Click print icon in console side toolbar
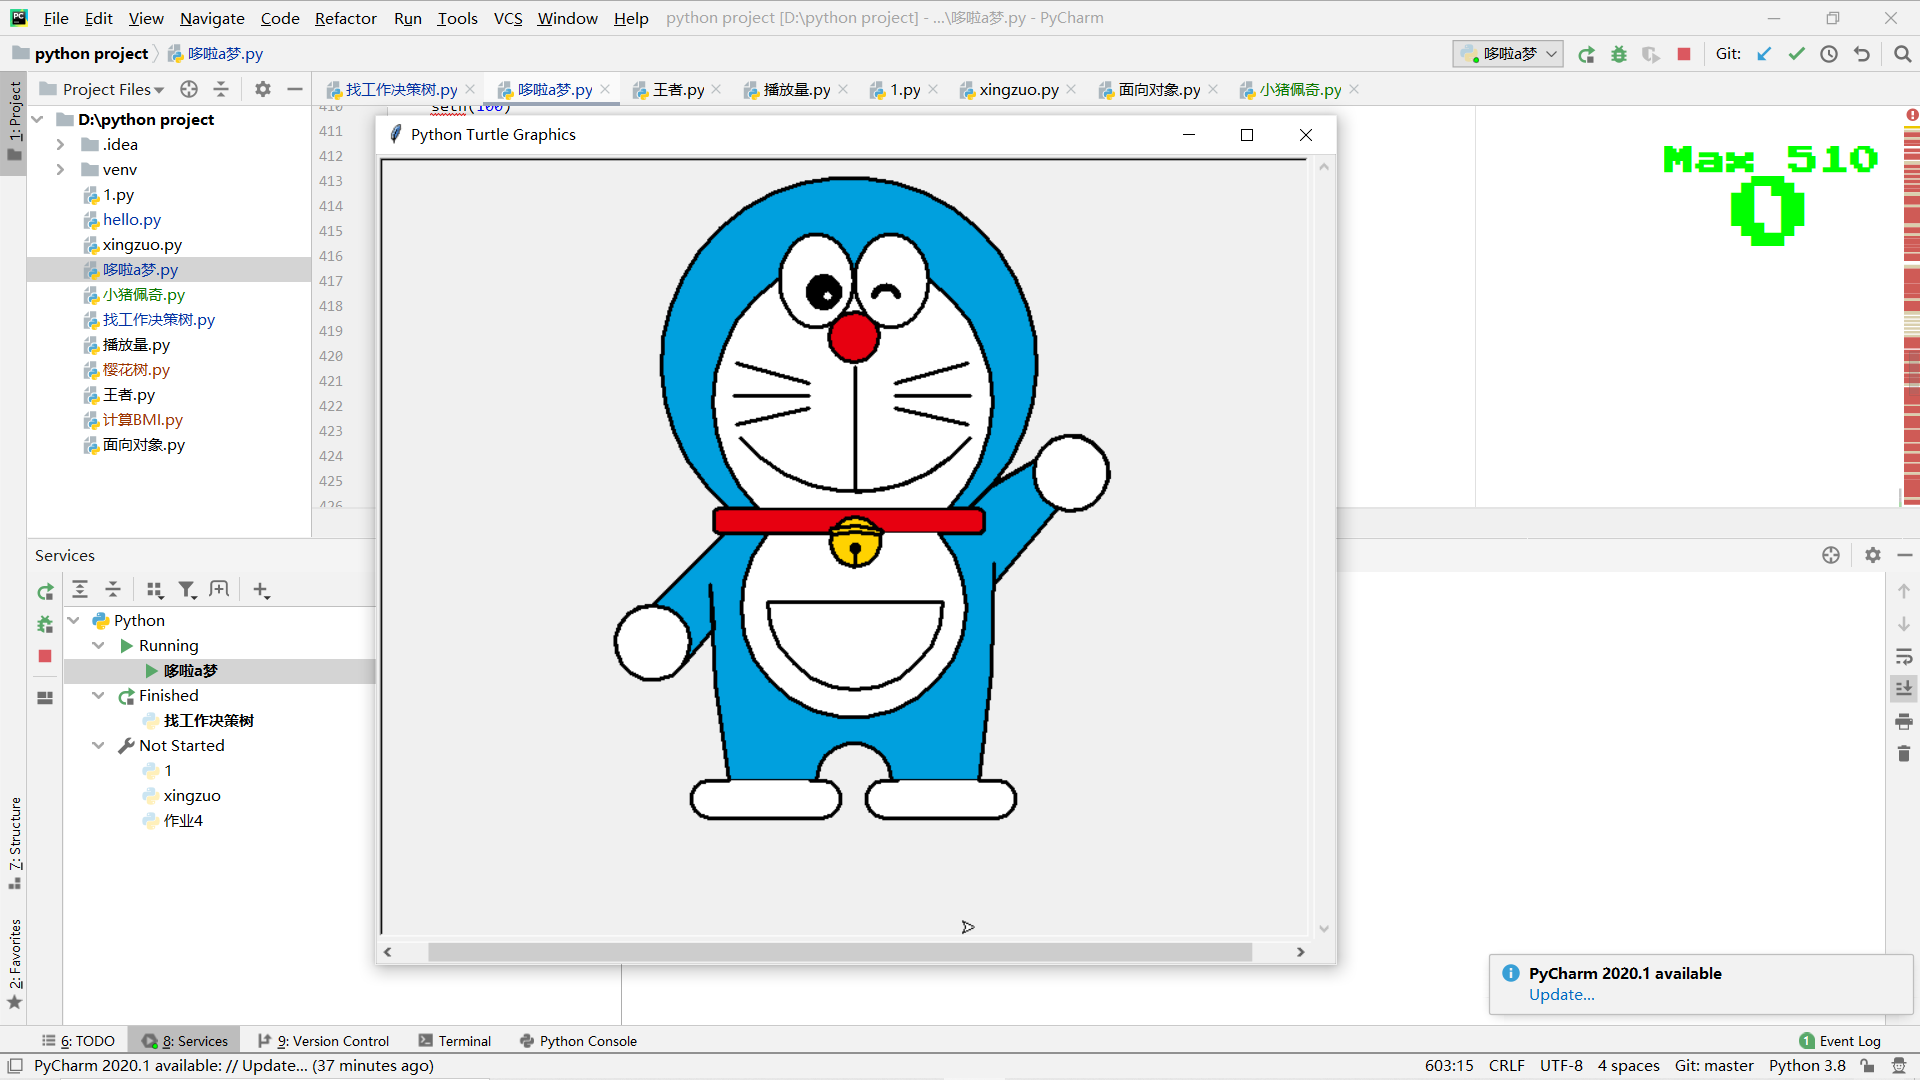 [1904, 721]
